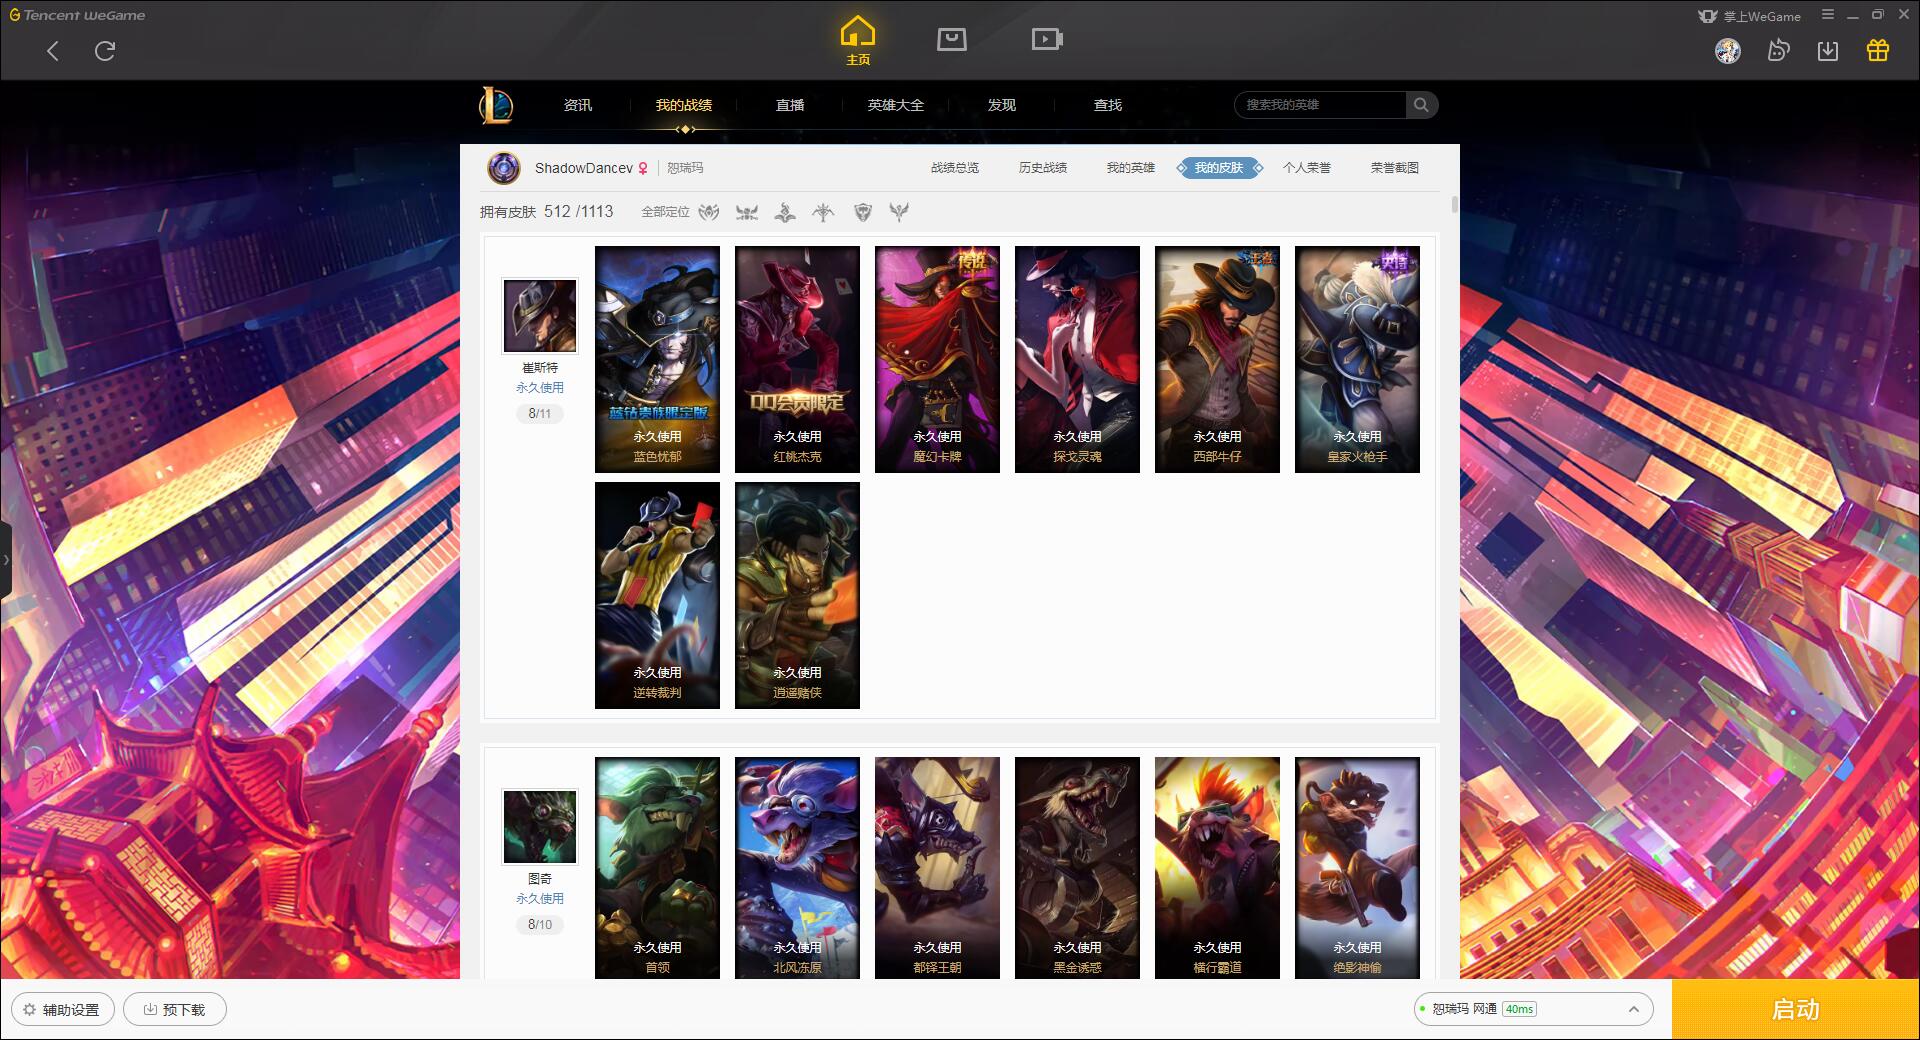Open 辅助设置 assist settings
This screenshot has height=1040, width=1920.
click(x=63, y=1010)
